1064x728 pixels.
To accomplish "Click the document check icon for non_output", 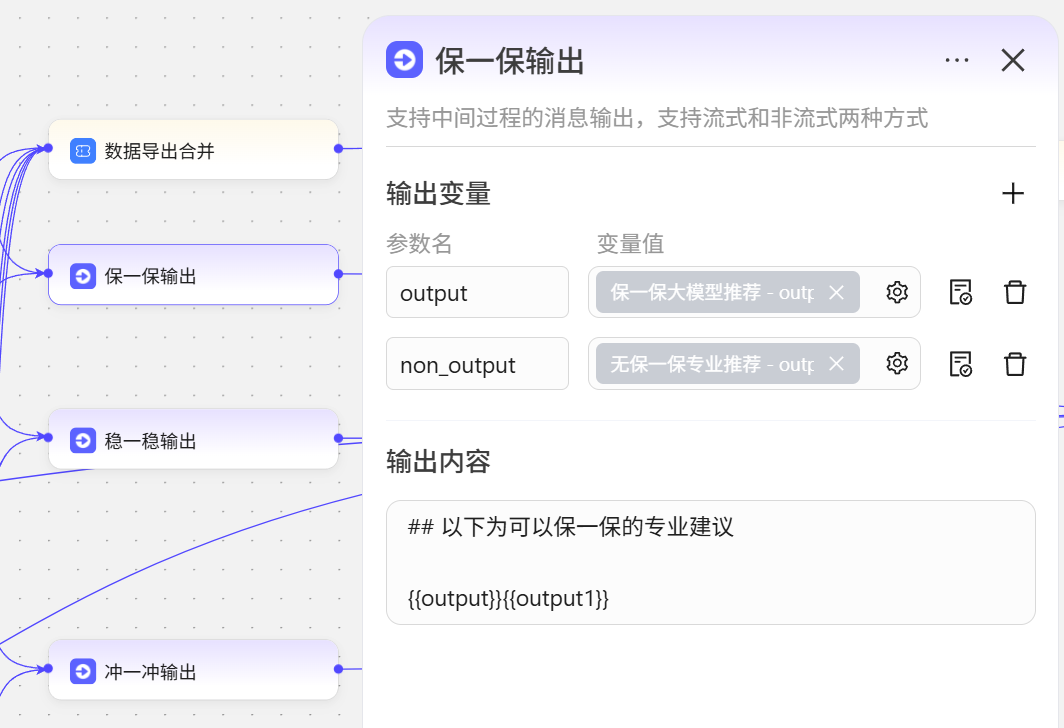I will [x=960, y=363].
